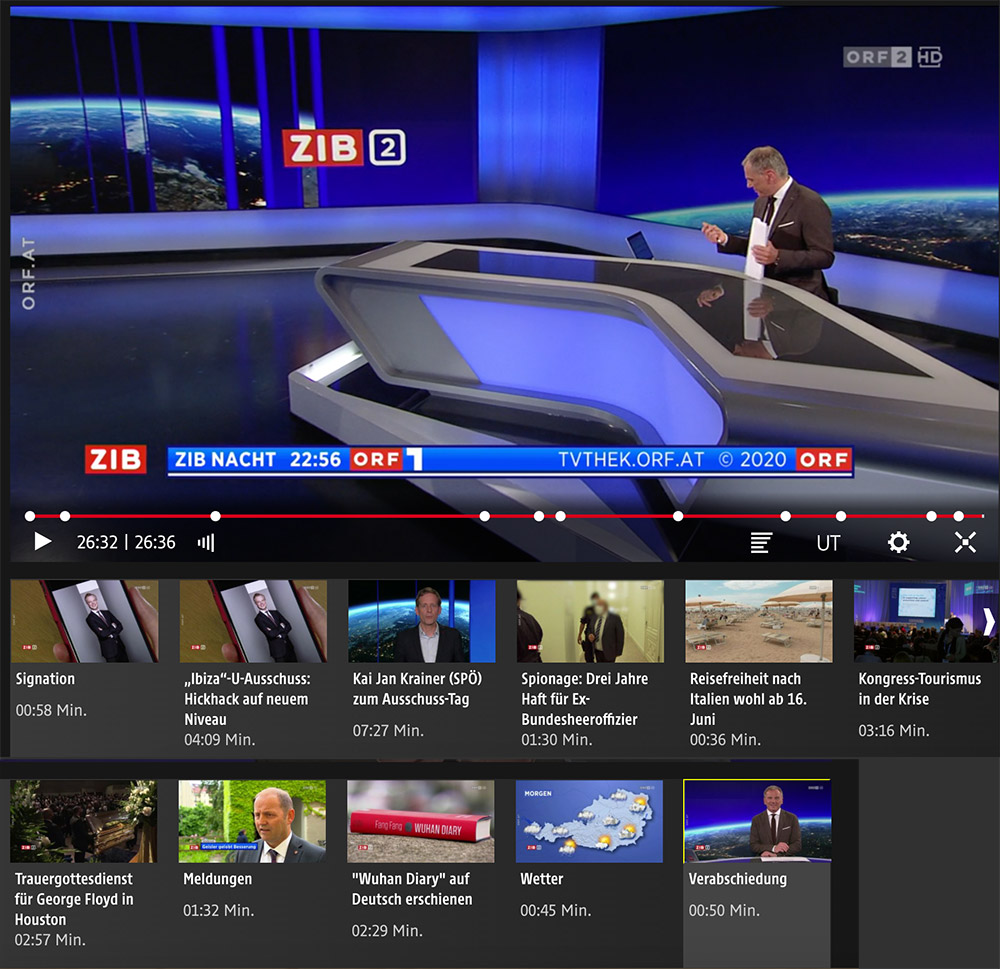Jump to last timeline marker, Verabschiedung segment
The width and height of the screenshot is (1000, 969).
pyautogui.click(x=959, y=516)
